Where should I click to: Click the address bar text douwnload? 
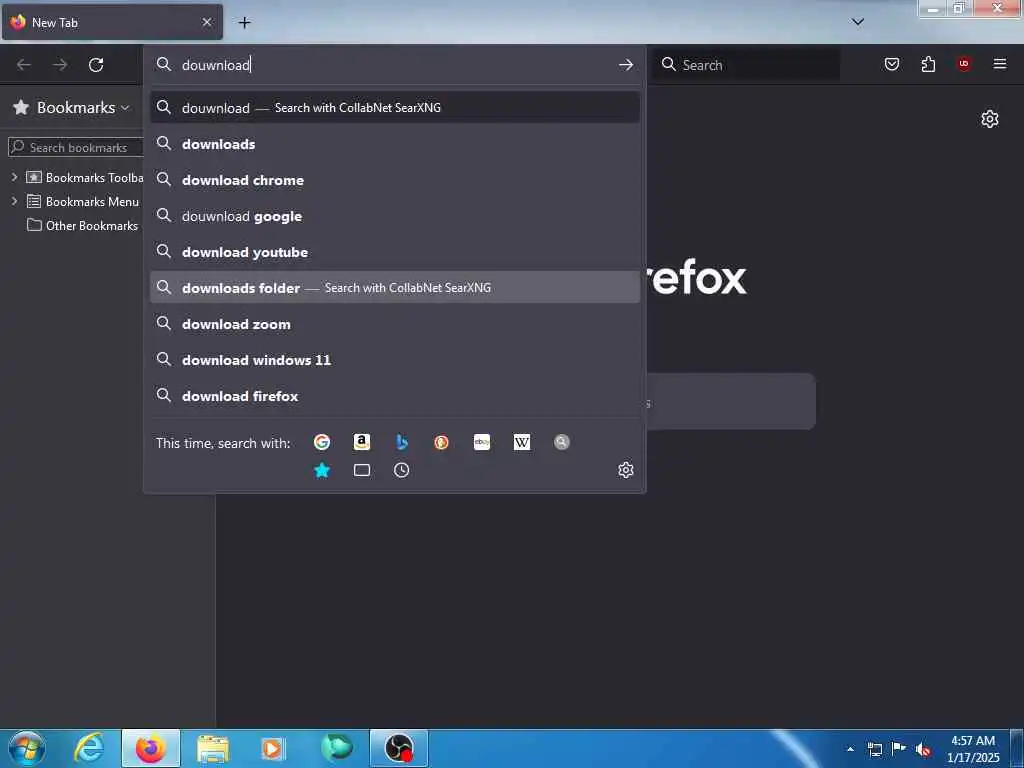point(216,65)
